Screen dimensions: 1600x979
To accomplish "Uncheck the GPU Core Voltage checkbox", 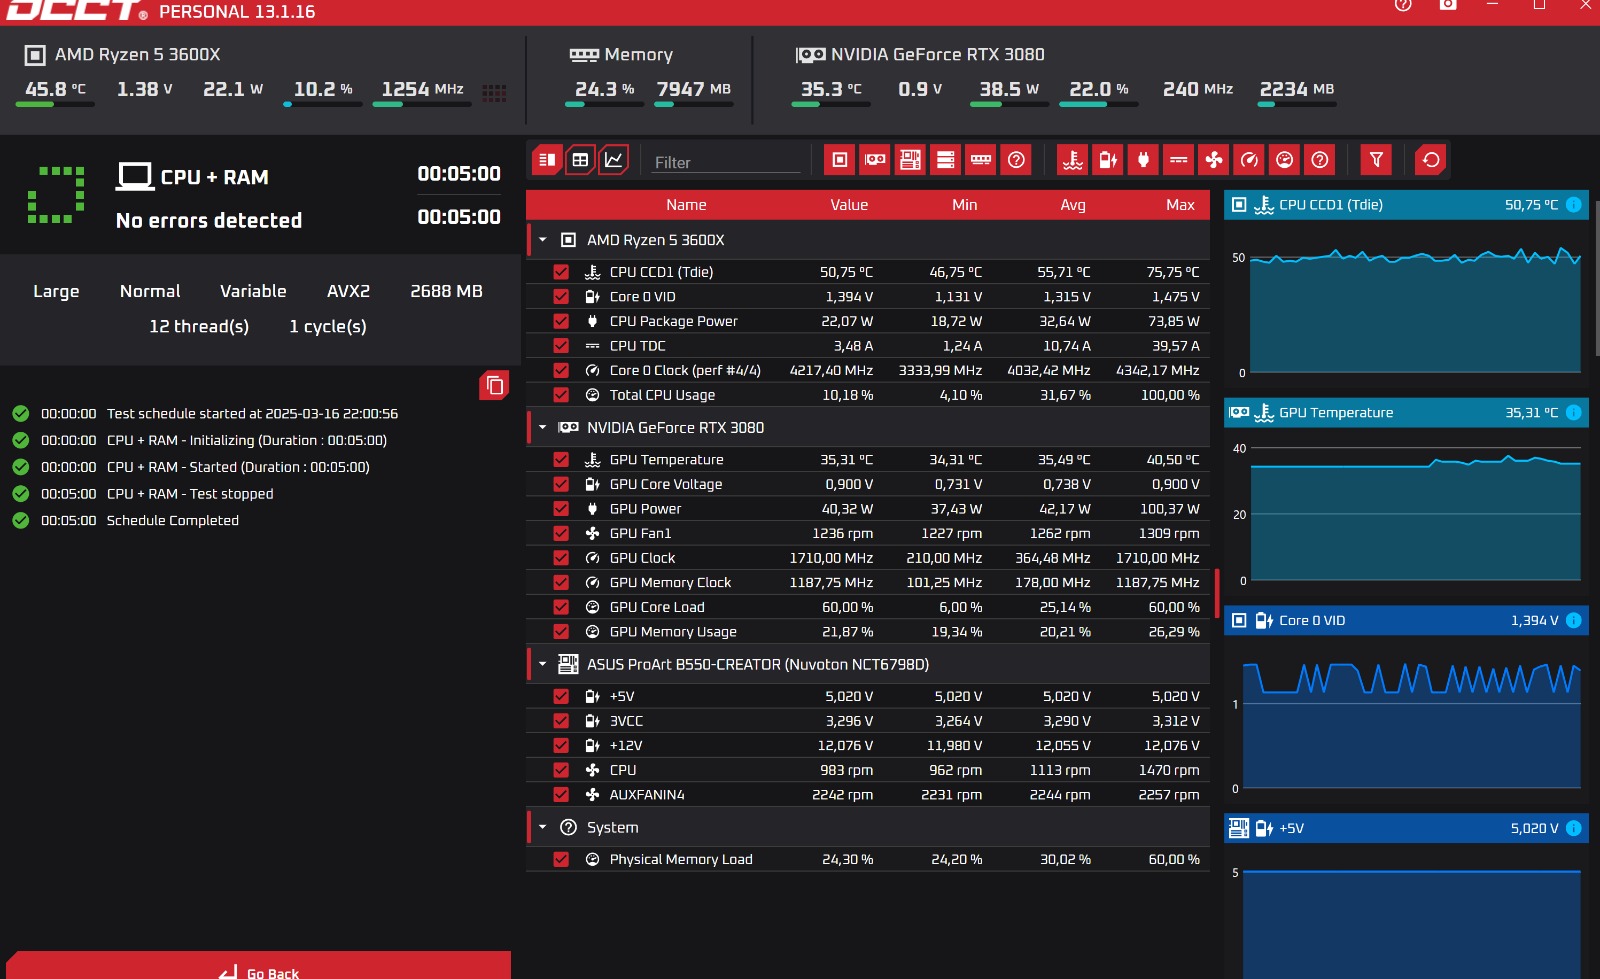I will coord(561,484).
